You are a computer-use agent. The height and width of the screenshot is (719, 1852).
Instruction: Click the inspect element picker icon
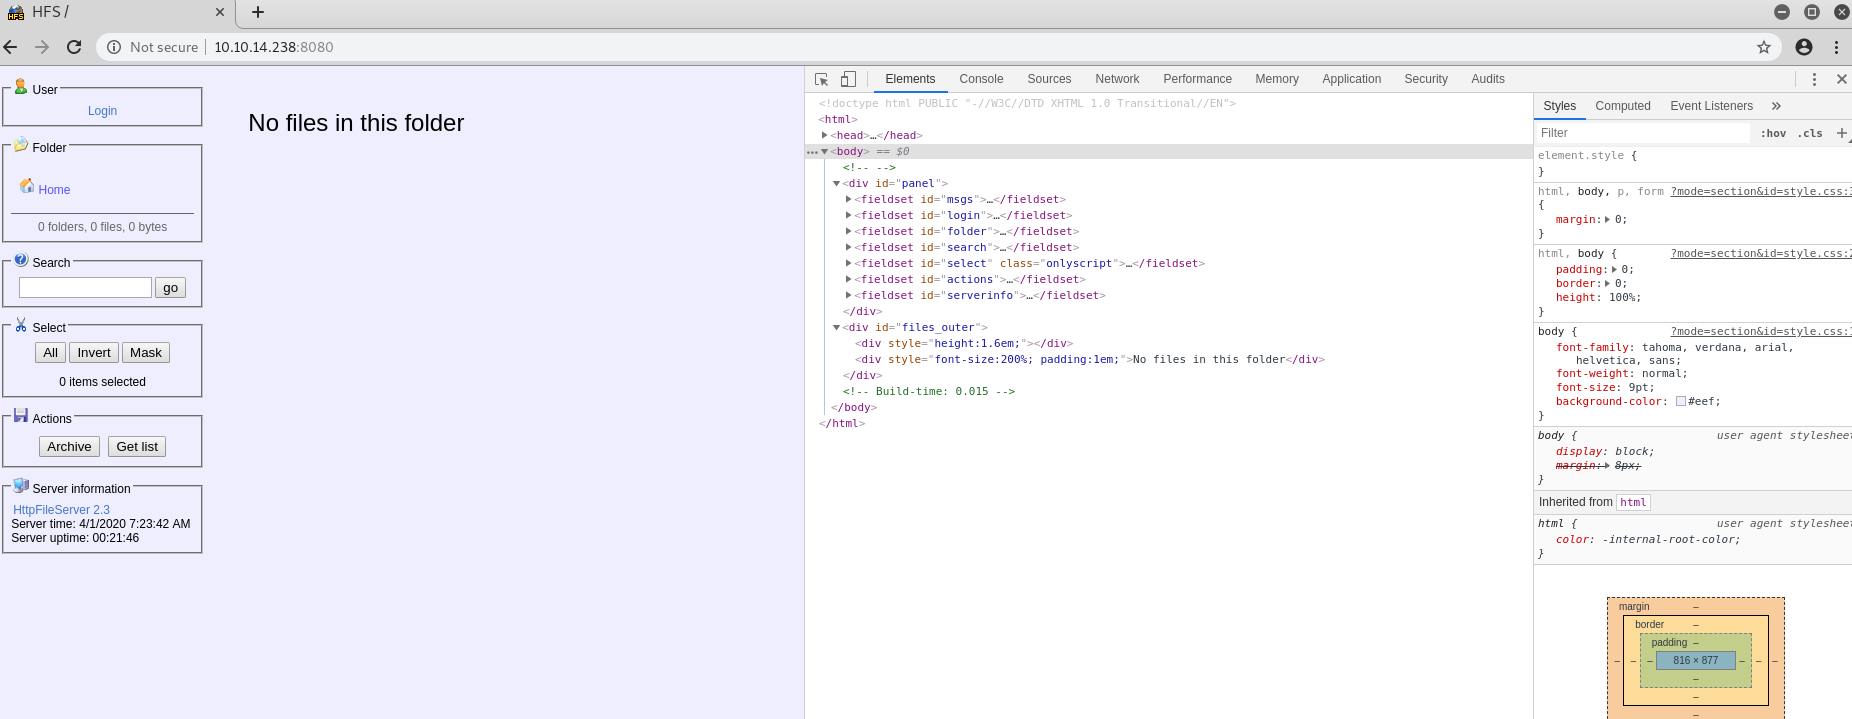tap(821, 79)
